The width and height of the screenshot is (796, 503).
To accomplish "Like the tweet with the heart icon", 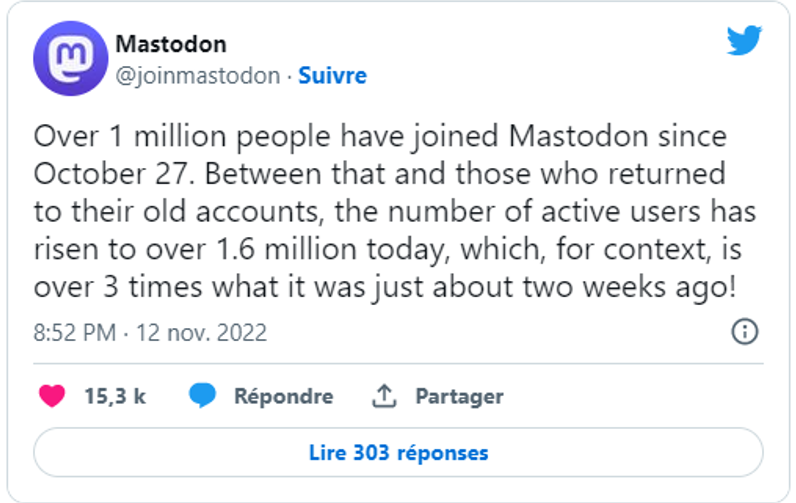I will 52,396.
